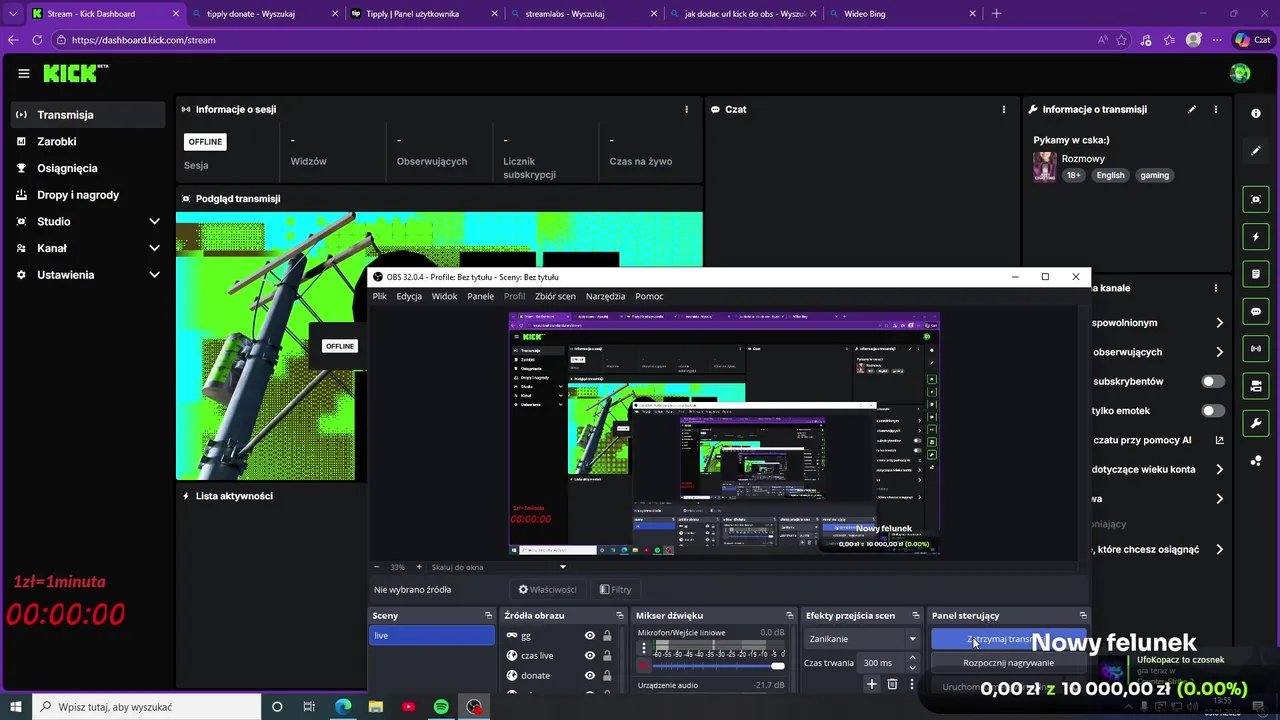Screen dimensions: 1280x720
Task: Toggle lock on czas live source
Action: pyautogui.click(x=607, y=656)
